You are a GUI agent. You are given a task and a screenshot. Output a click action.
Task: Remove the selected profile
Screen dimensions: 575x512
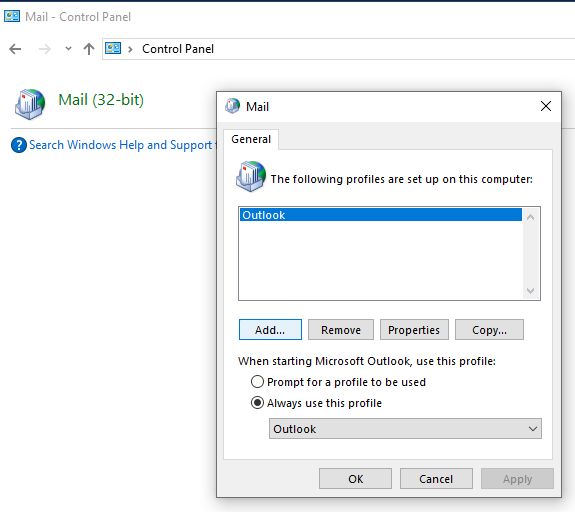(341, 330)
